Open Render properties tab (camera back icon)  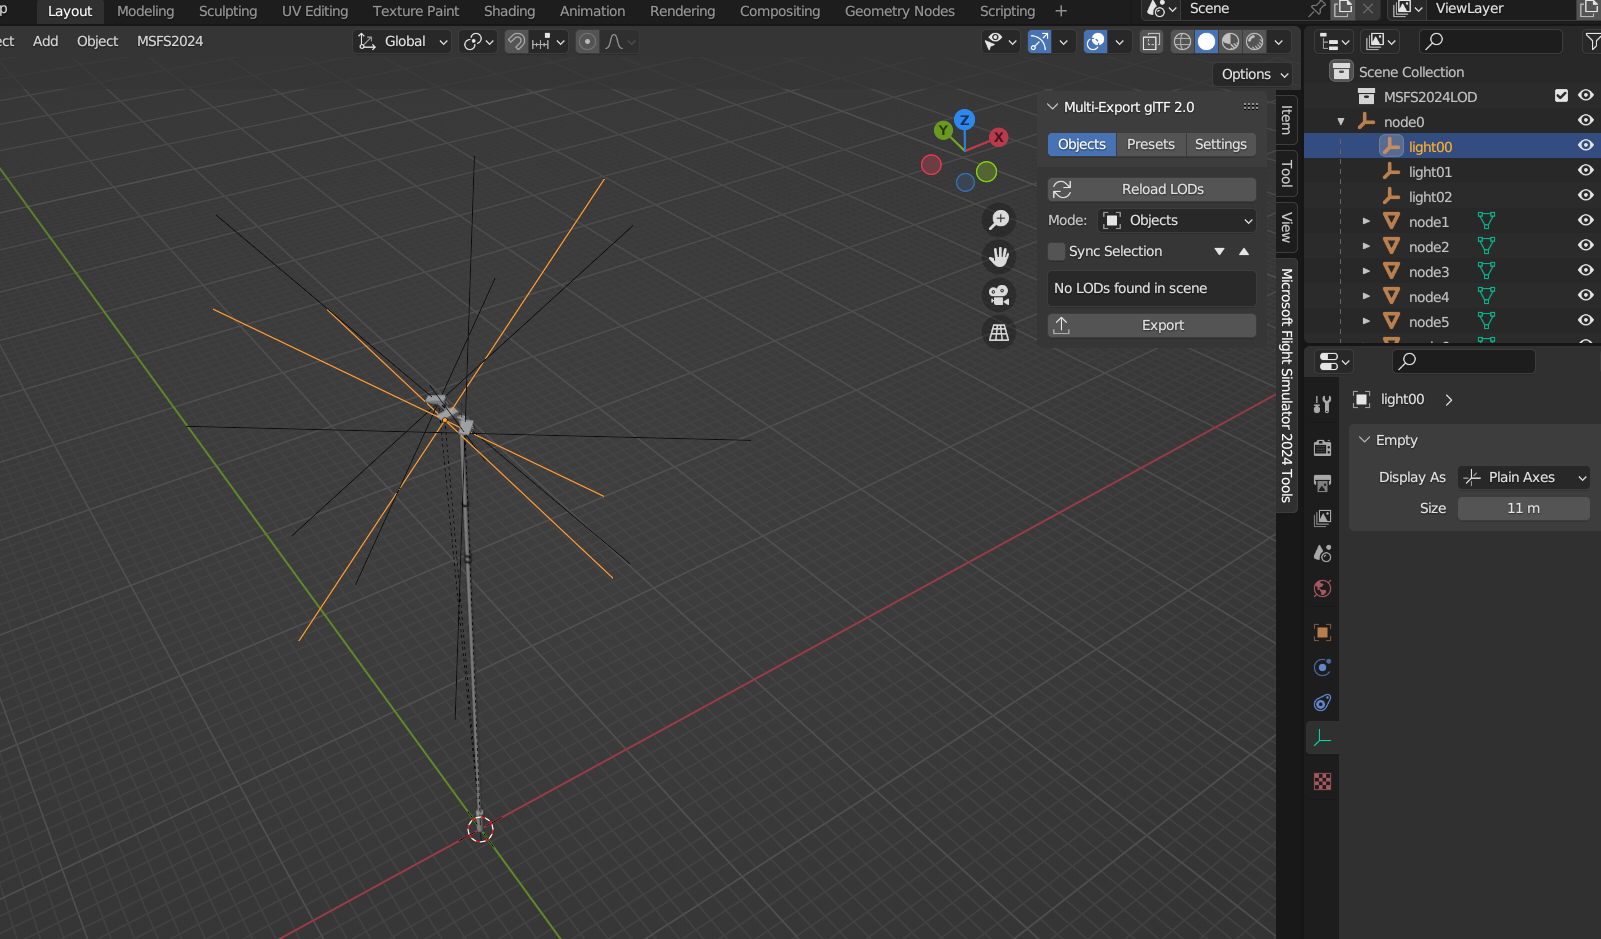pos(1322,447)
